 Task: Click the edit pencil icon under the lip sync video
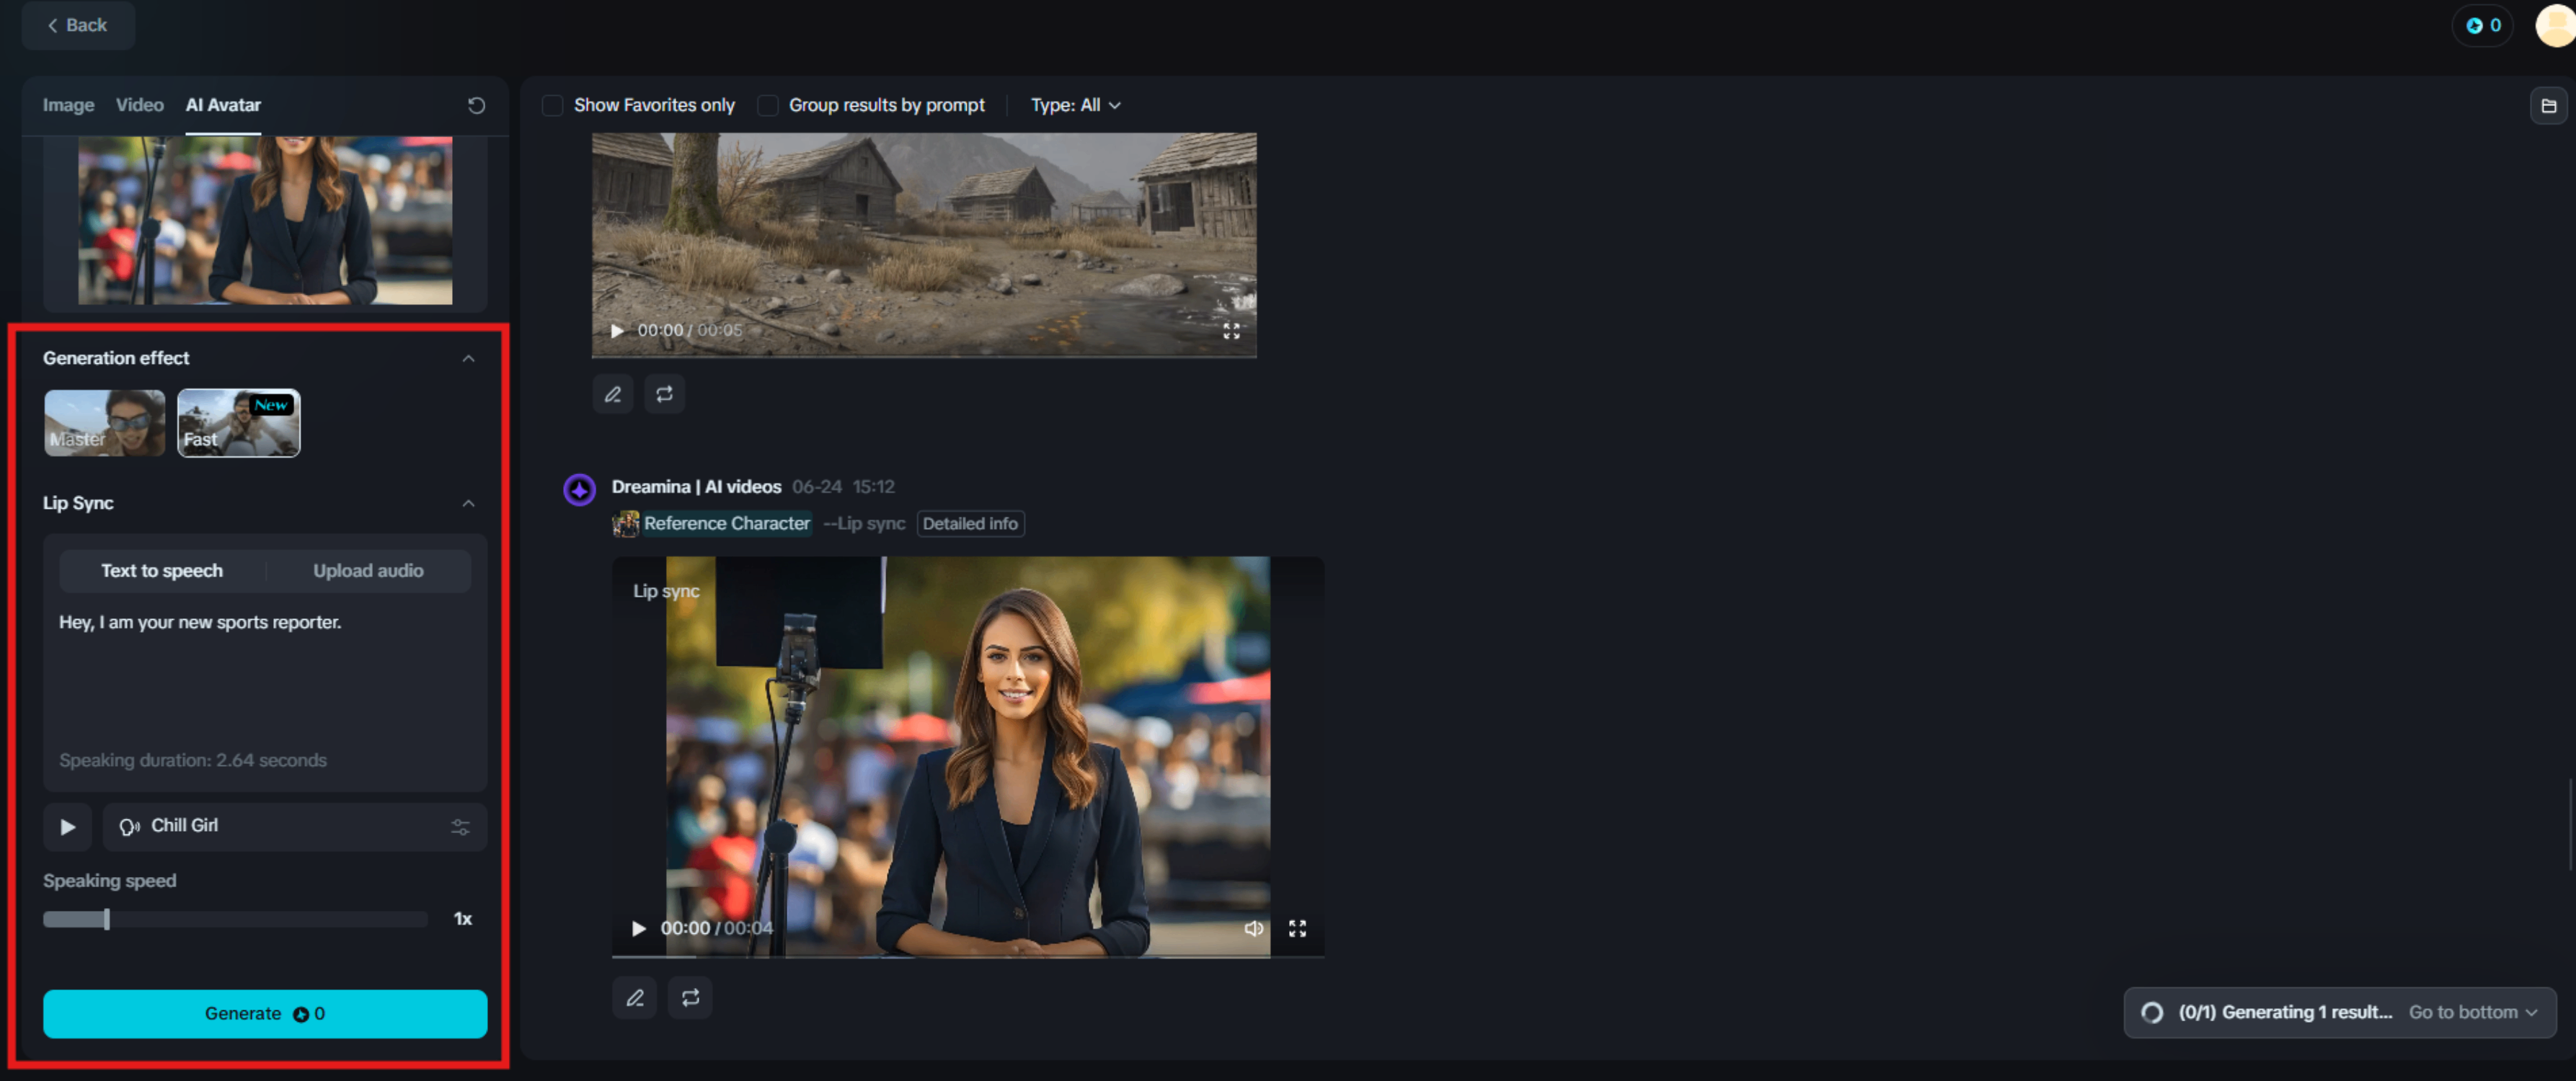634,998
